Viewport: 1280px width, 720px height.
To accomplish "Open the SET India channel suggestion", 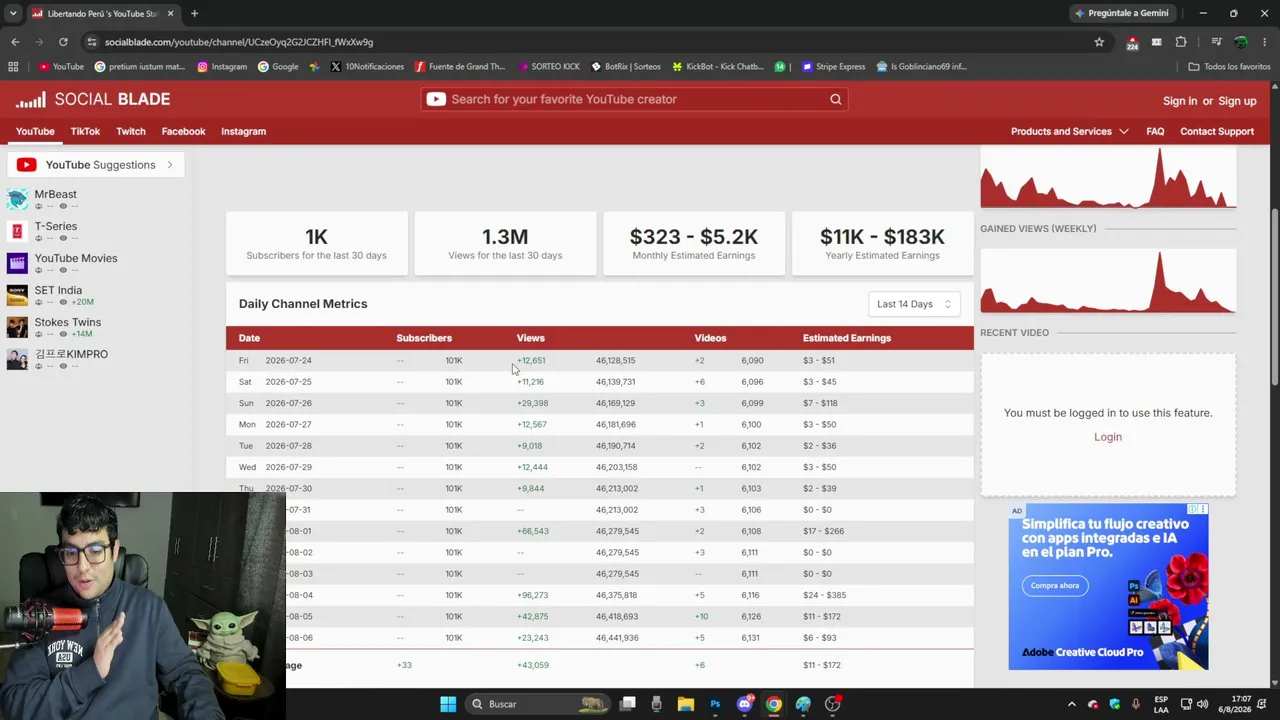I will 58,290.
